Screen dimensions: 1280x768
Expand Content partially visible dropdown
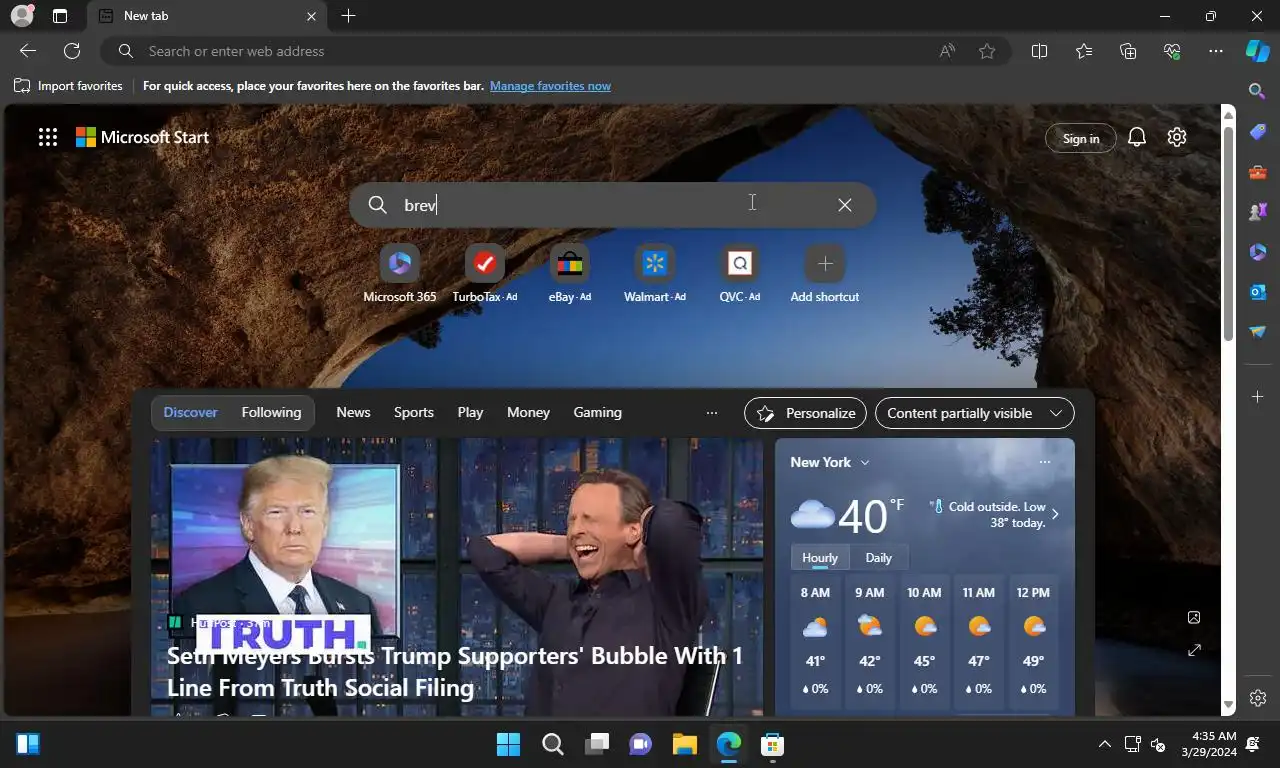point(974,413)
